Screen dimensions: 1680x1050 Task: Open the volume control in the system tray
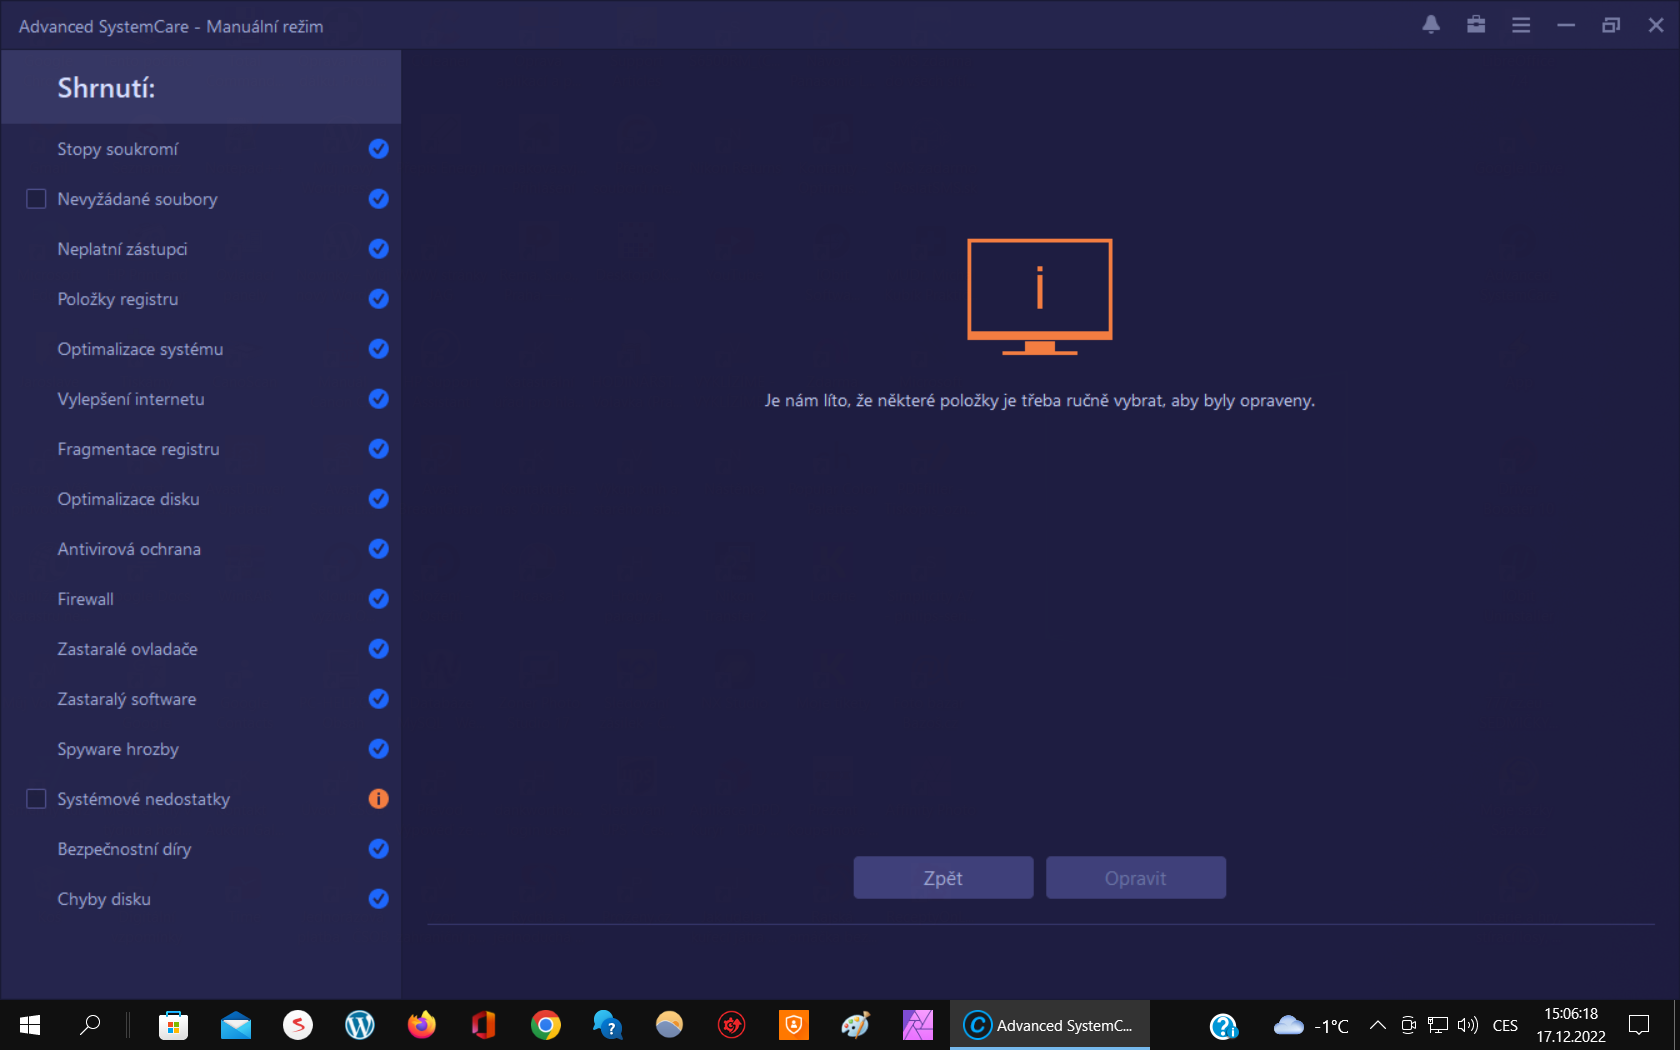tap(1467, 1025)
